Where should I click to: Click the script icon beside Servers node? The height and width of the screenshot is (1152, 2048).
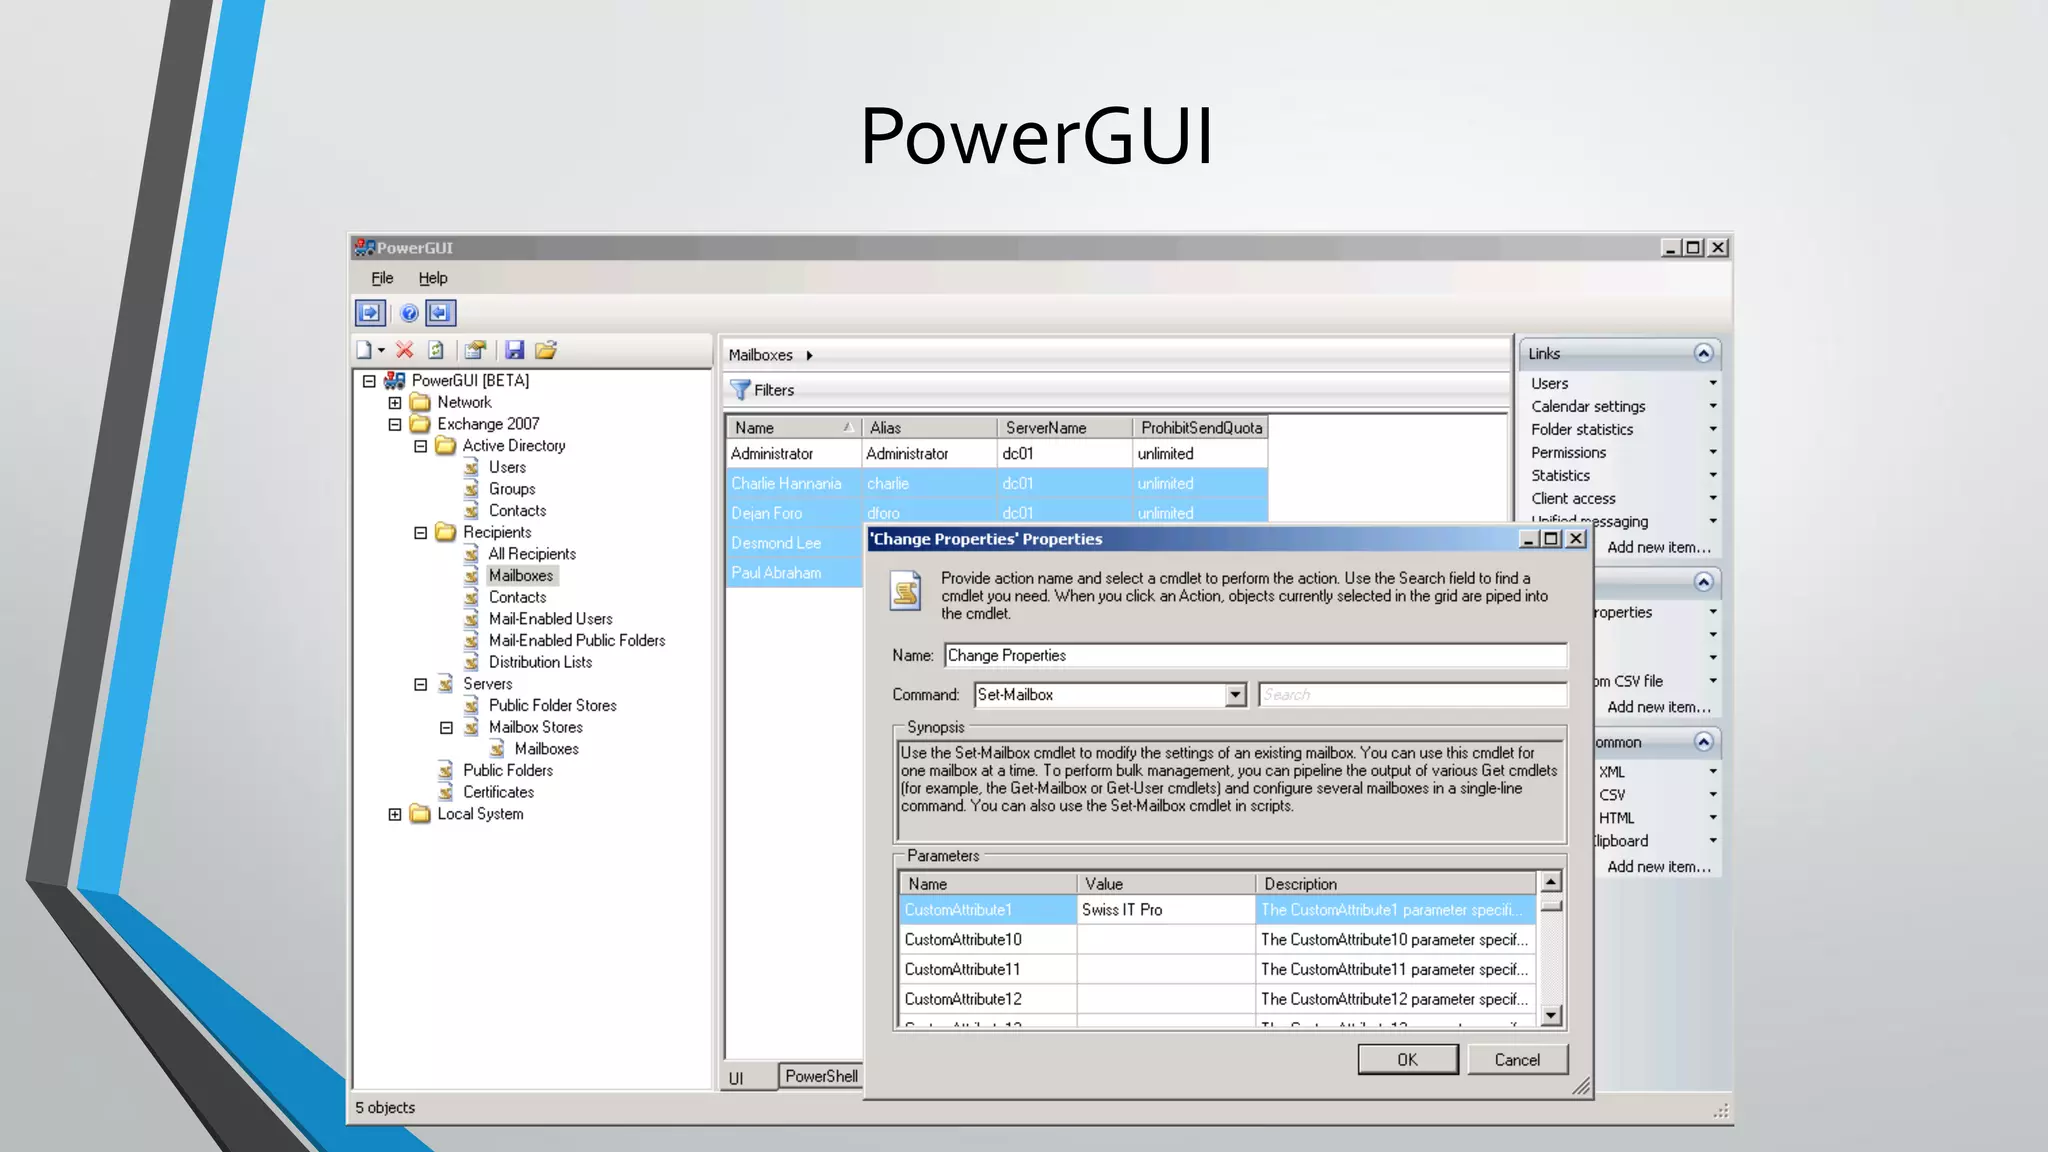pos(446,684)
